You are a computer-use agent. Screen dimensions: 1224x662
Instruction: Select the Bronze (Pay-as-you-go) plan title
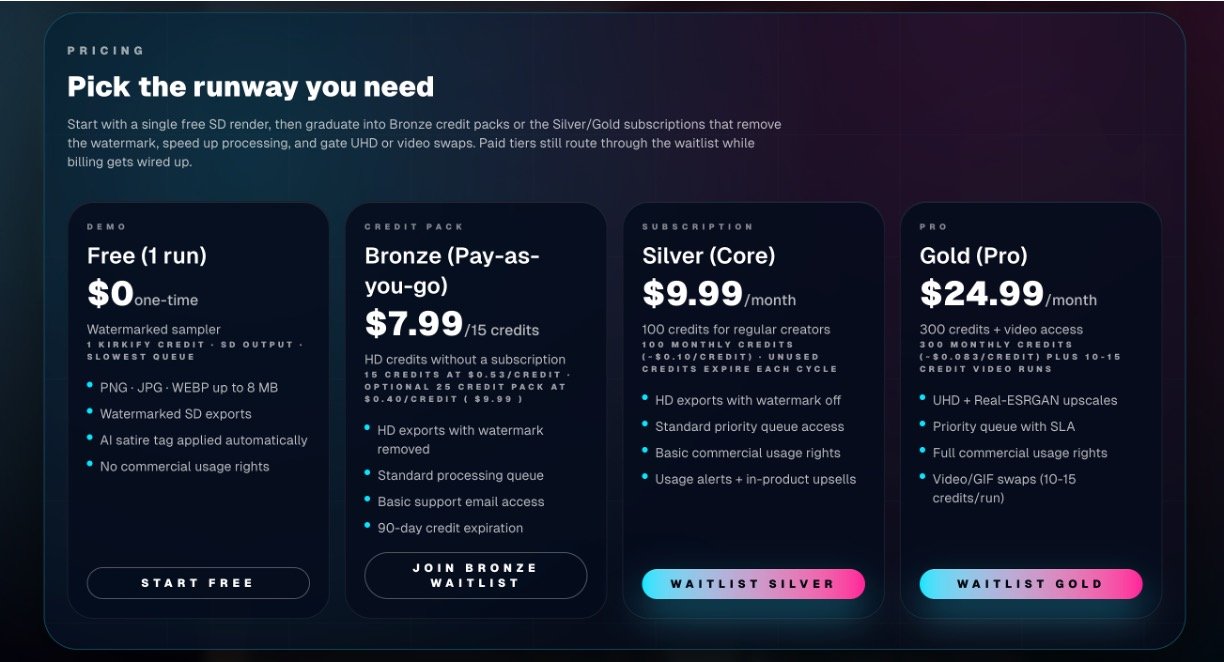[x=451, y=270]
